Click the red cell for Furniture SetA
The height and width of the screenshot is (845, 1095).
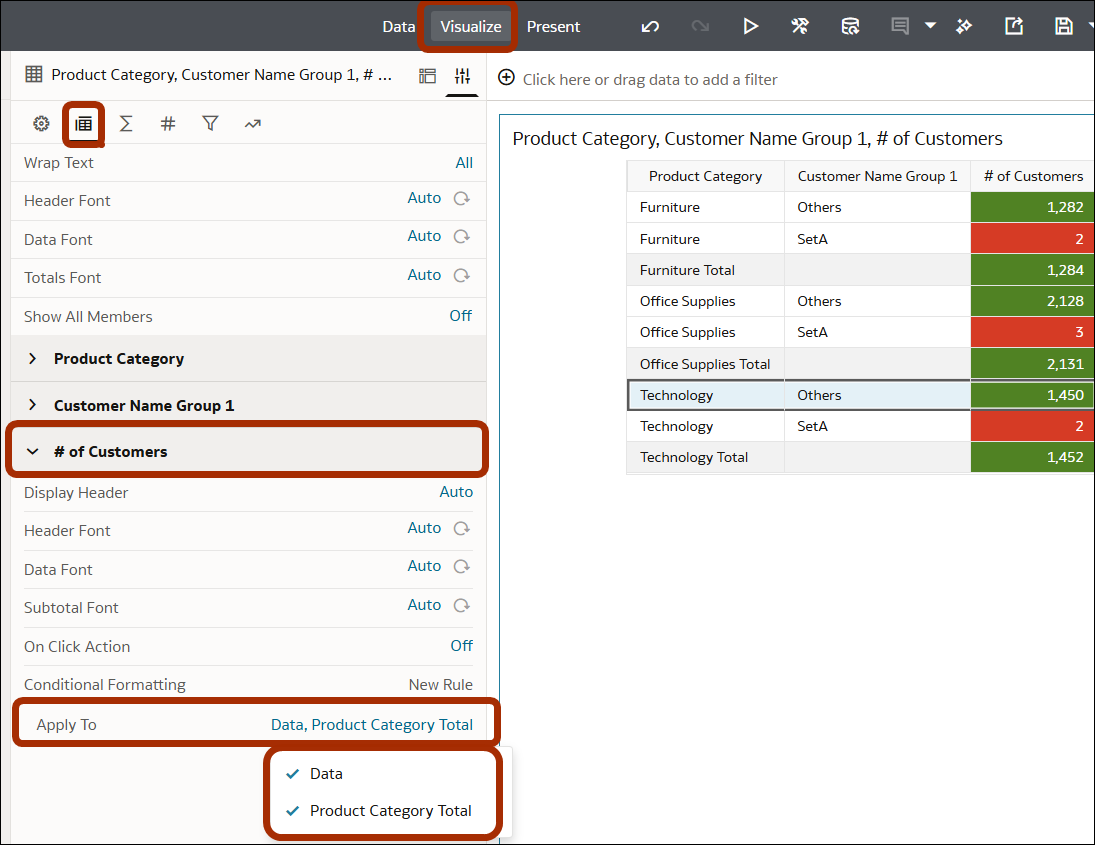(x=1031, y=239)
